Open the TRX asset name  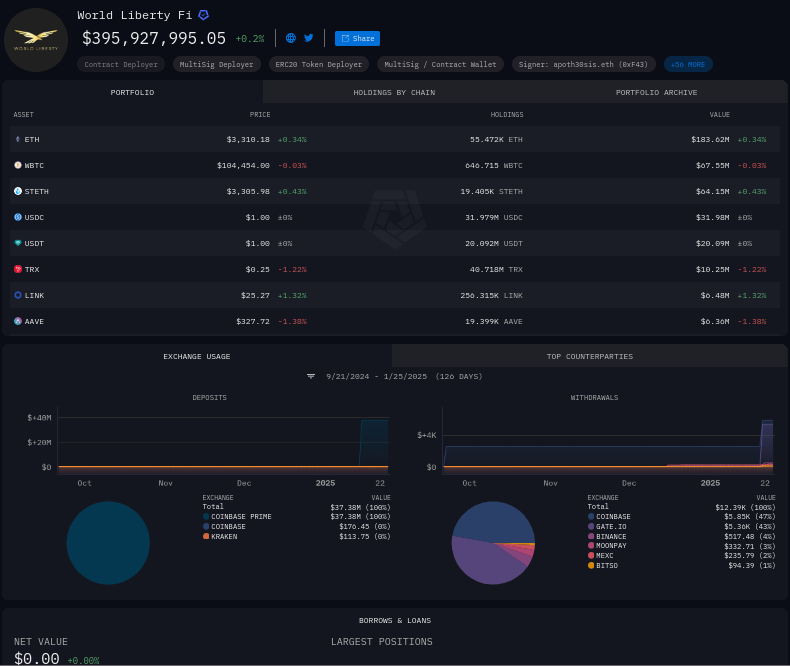[32, 270]
